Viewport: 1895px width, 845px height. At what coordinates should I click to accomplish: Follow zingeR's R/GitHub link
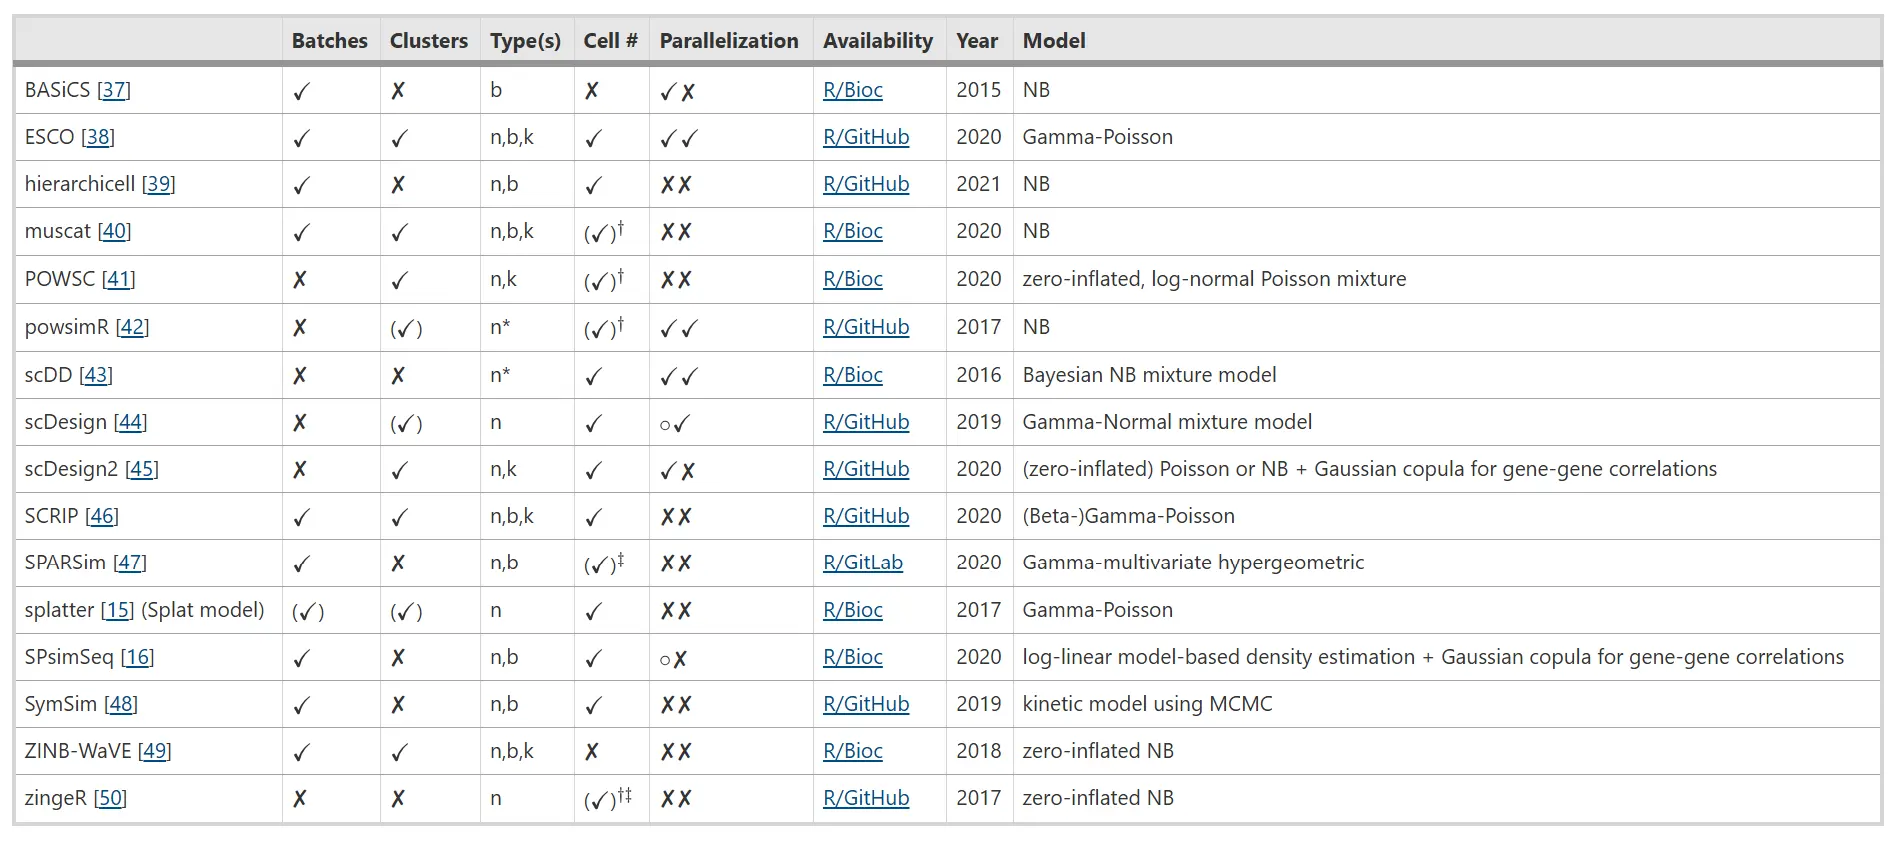[x=866, y=798]
